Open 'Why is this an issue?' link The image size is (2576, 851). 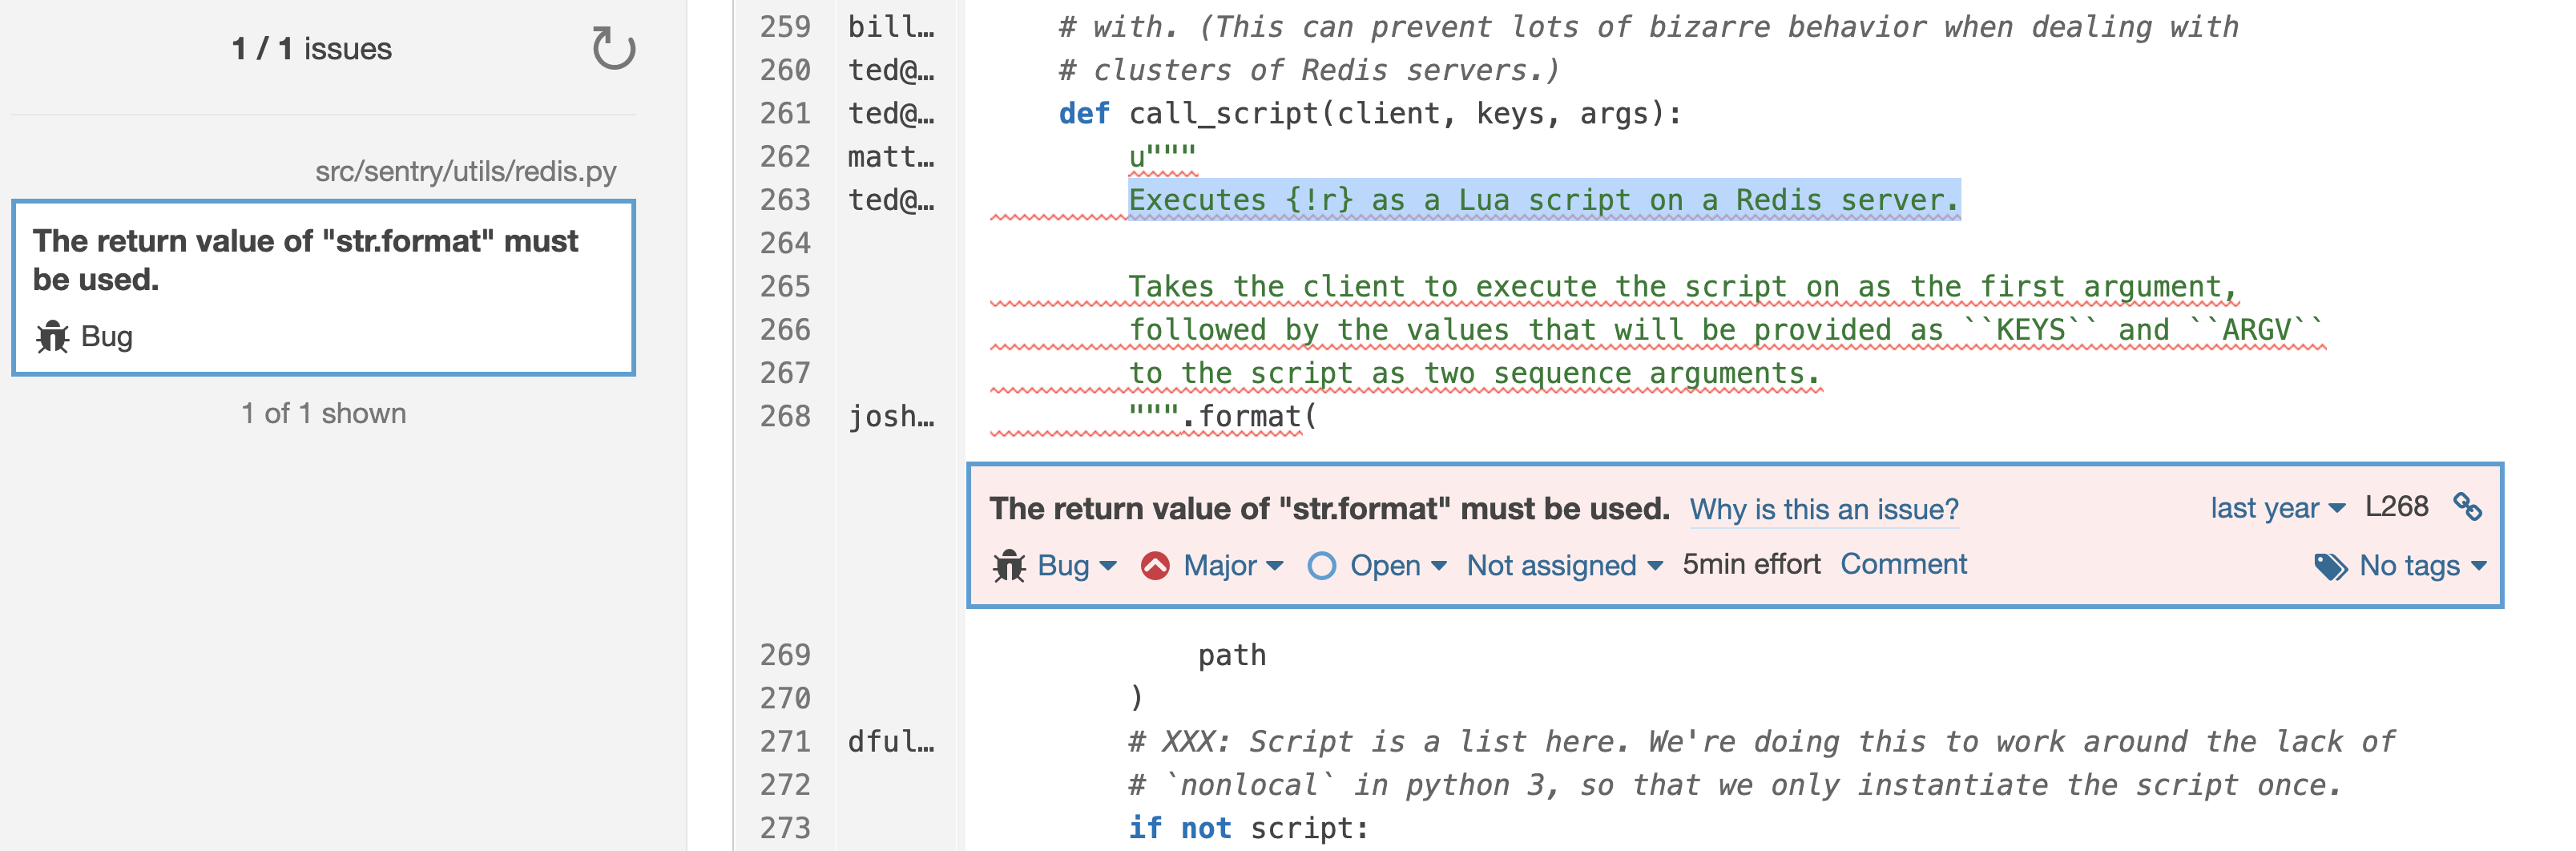click(x=1824, y=509)
